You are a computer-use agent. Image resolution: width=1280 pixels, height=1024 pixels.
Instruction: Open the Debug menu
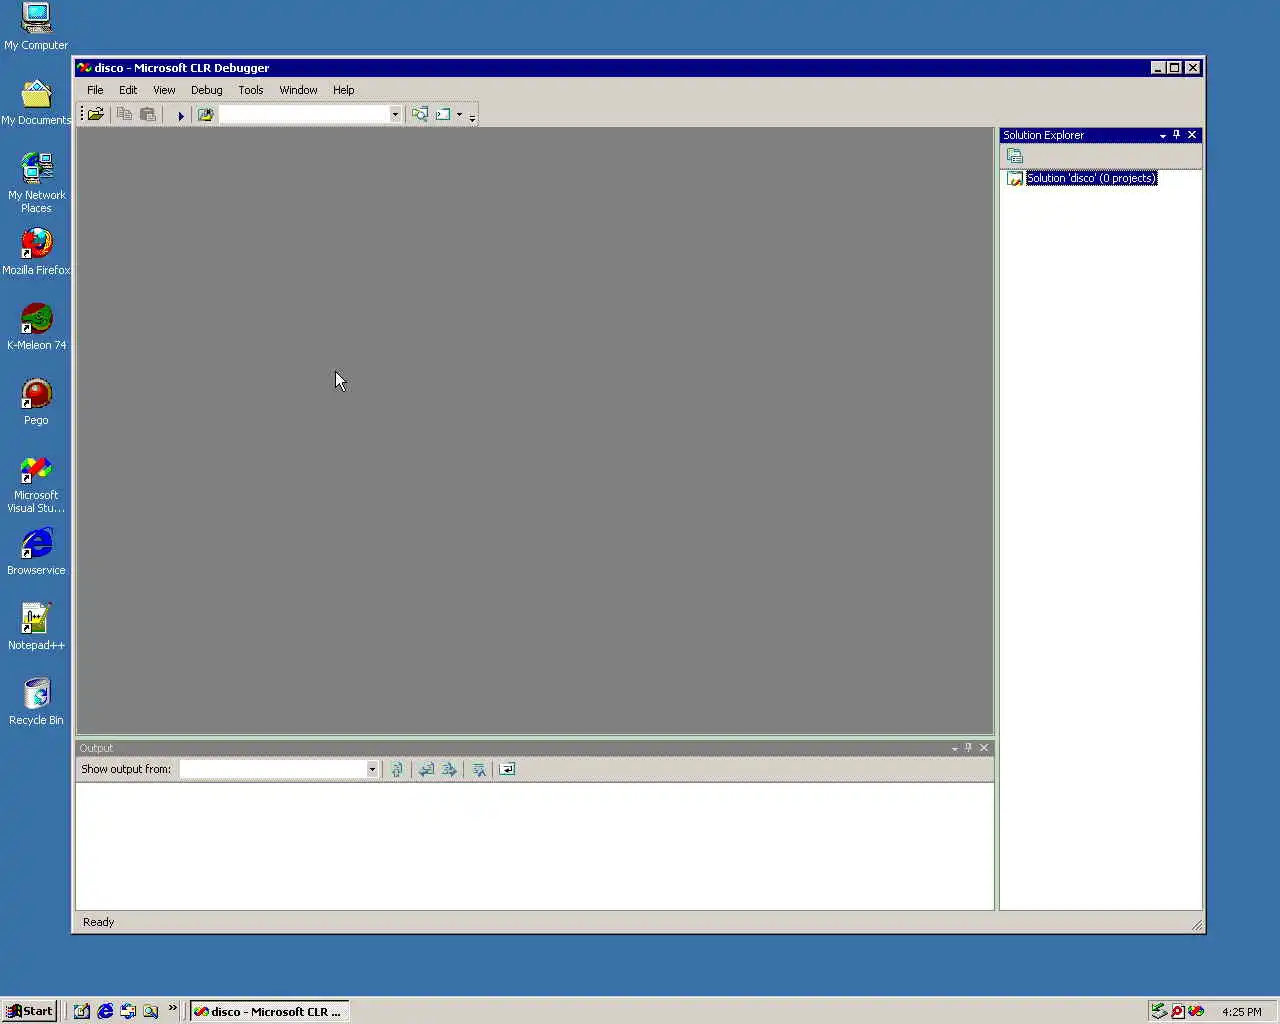click(207, 90)
